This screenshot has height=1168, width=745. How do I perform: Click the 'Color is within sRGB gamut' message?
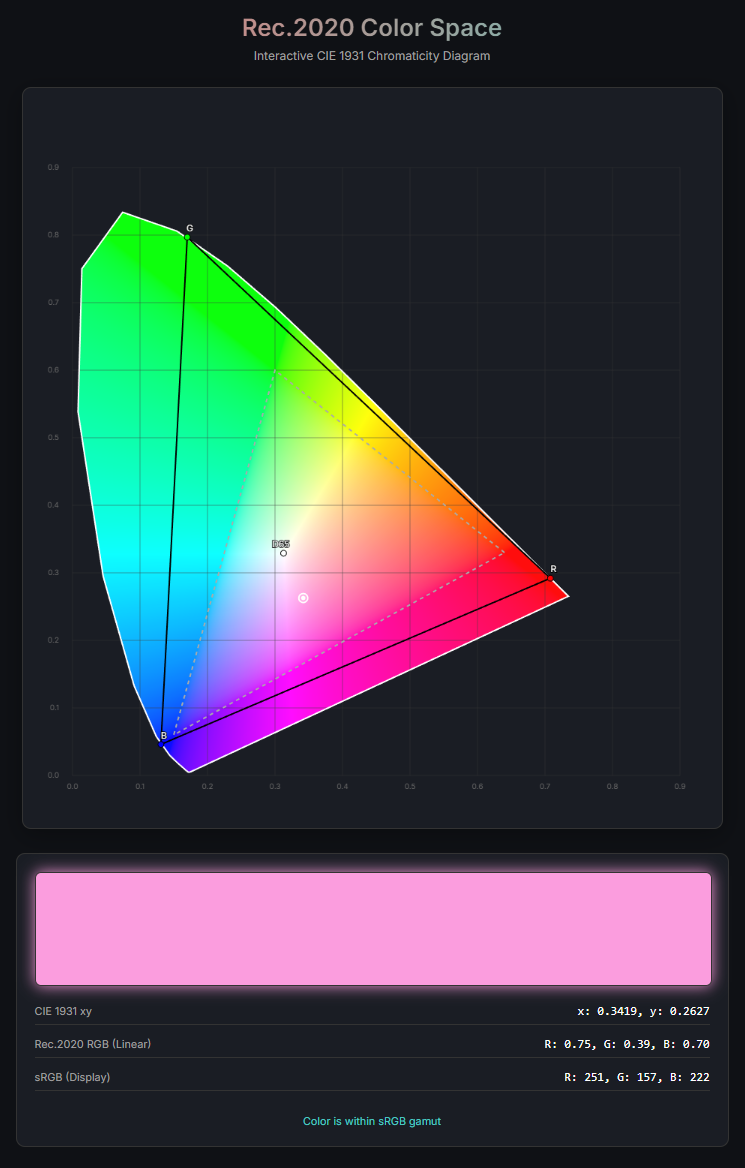tap(372, 1121)
